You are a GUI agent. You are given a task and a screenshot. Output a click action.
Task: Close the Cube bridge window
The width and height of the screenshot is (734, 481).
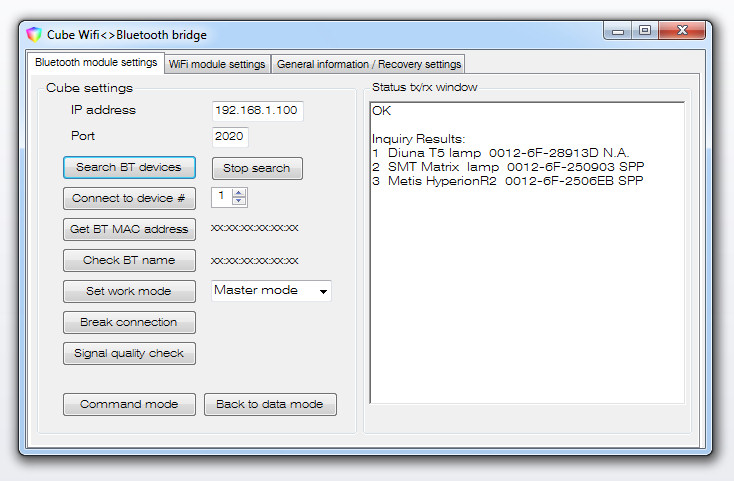682,31
